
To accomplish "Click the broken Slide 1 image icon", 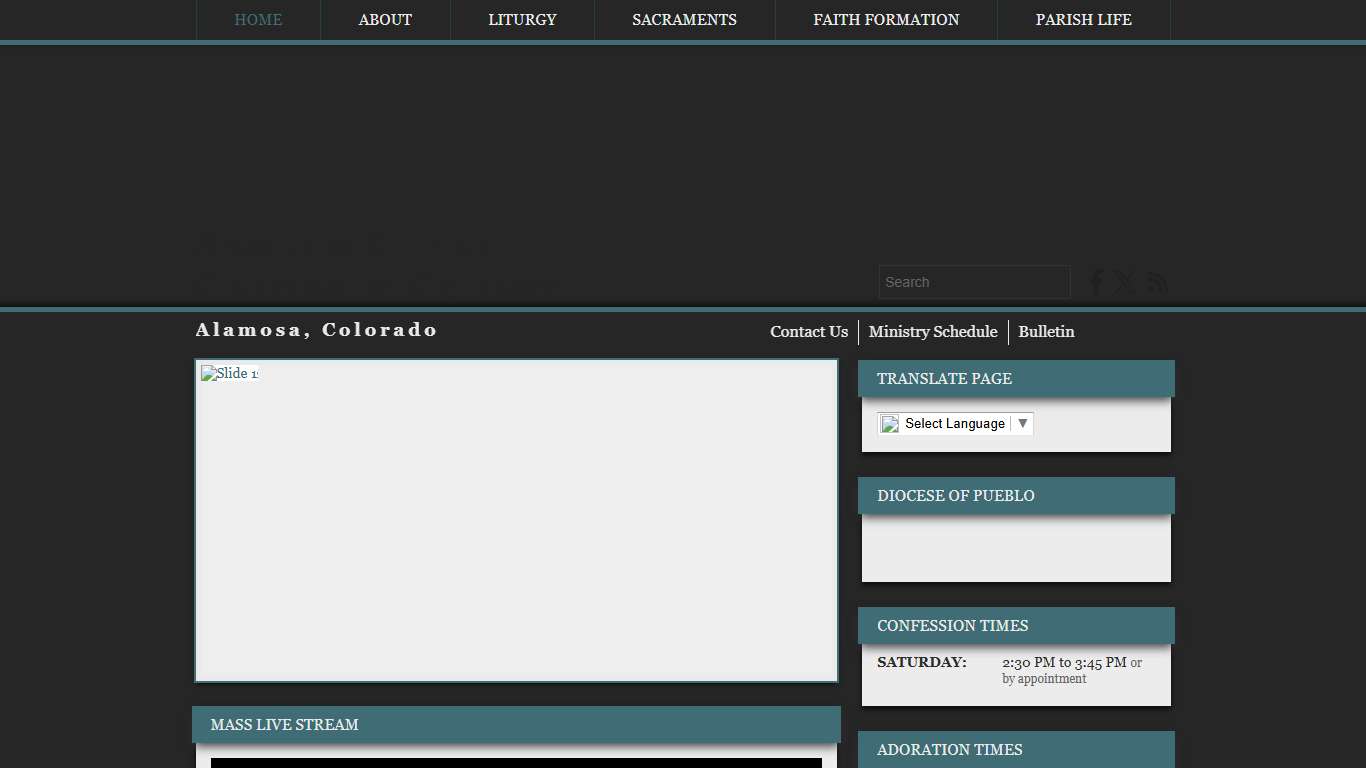I will (x=209, y=373).
